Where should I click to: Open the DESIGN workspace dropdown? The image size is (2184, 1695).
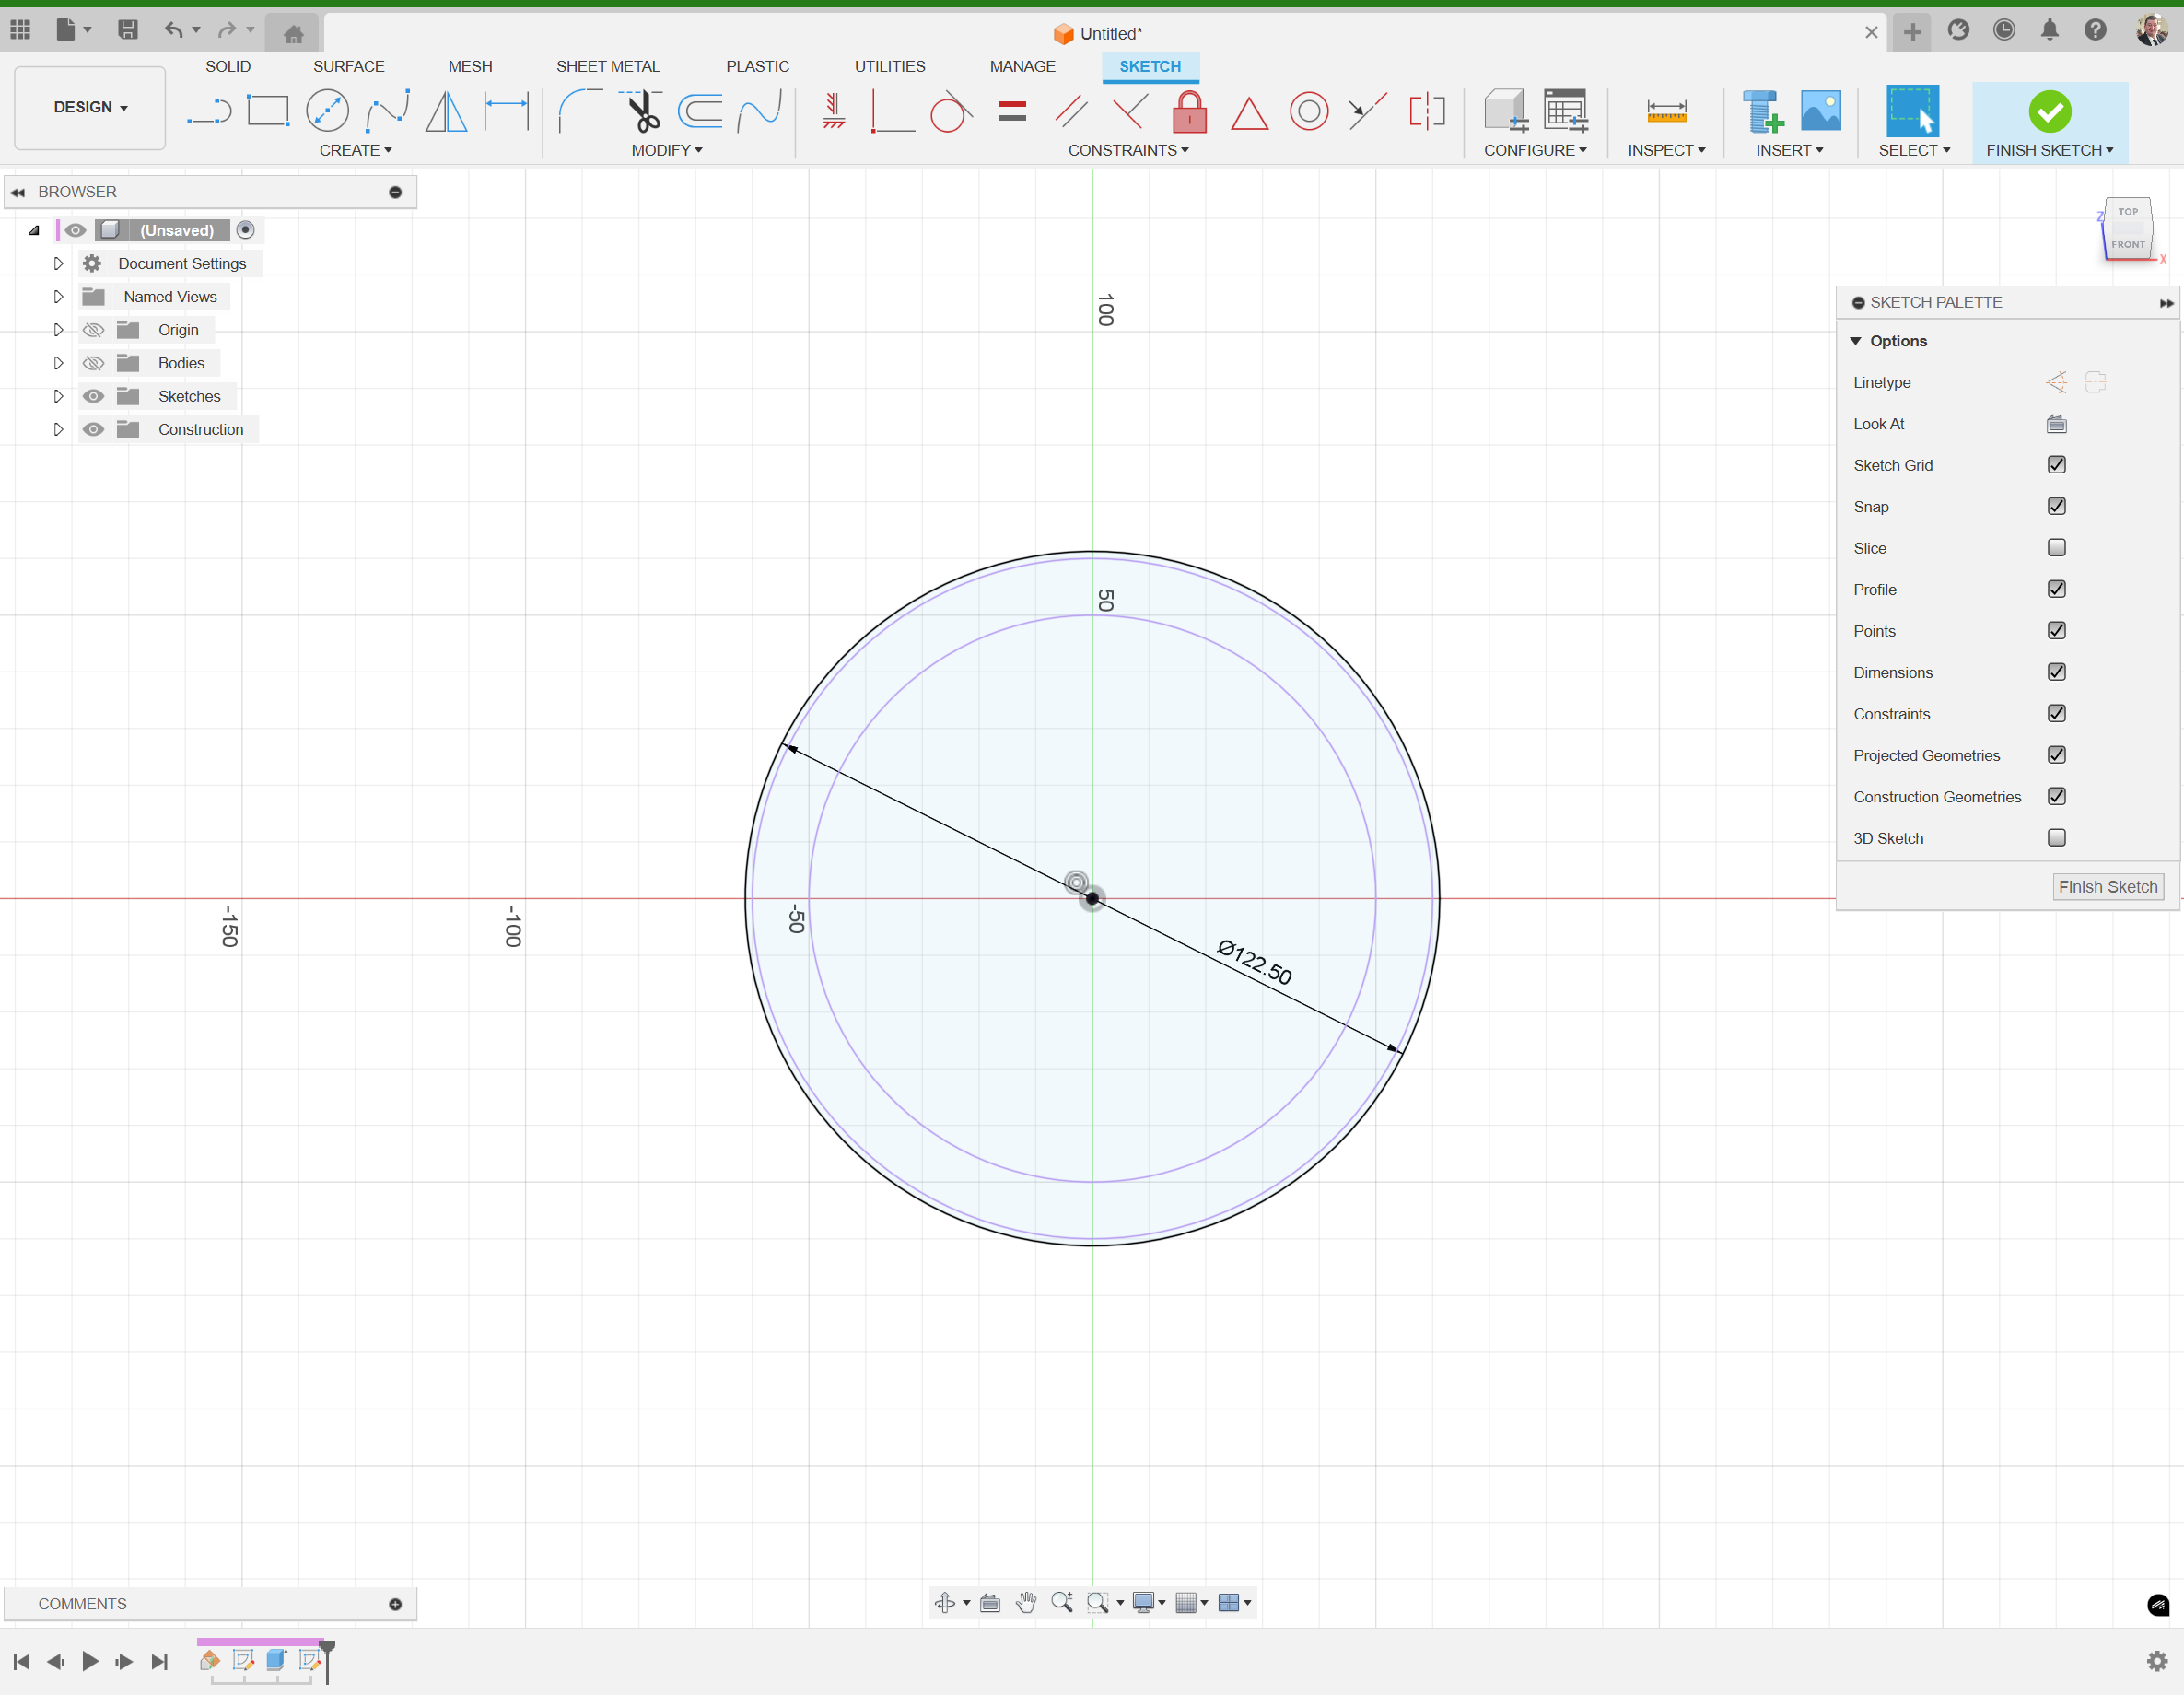(90, 107)
